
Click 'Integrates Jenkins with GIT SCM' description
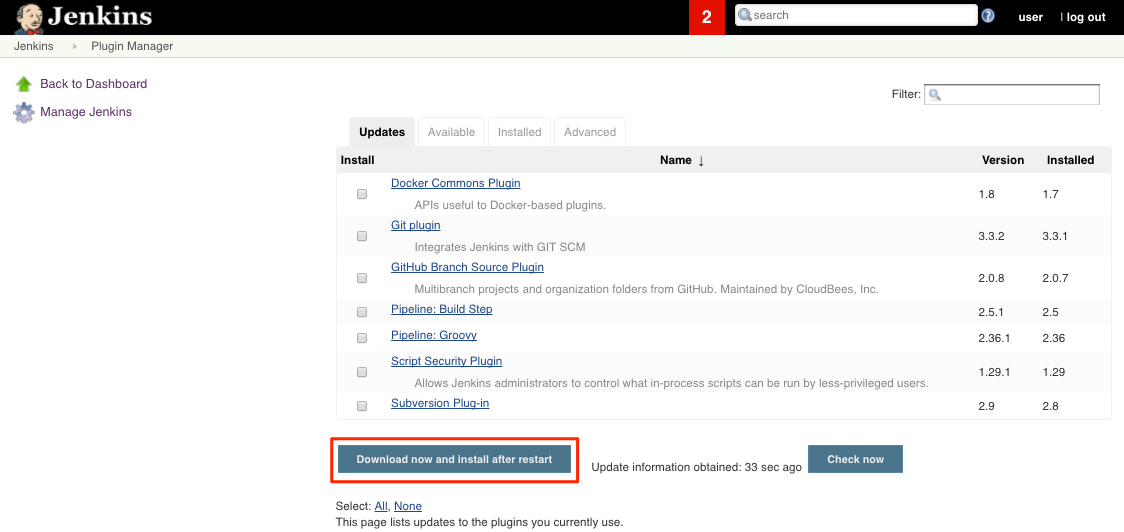500,247
